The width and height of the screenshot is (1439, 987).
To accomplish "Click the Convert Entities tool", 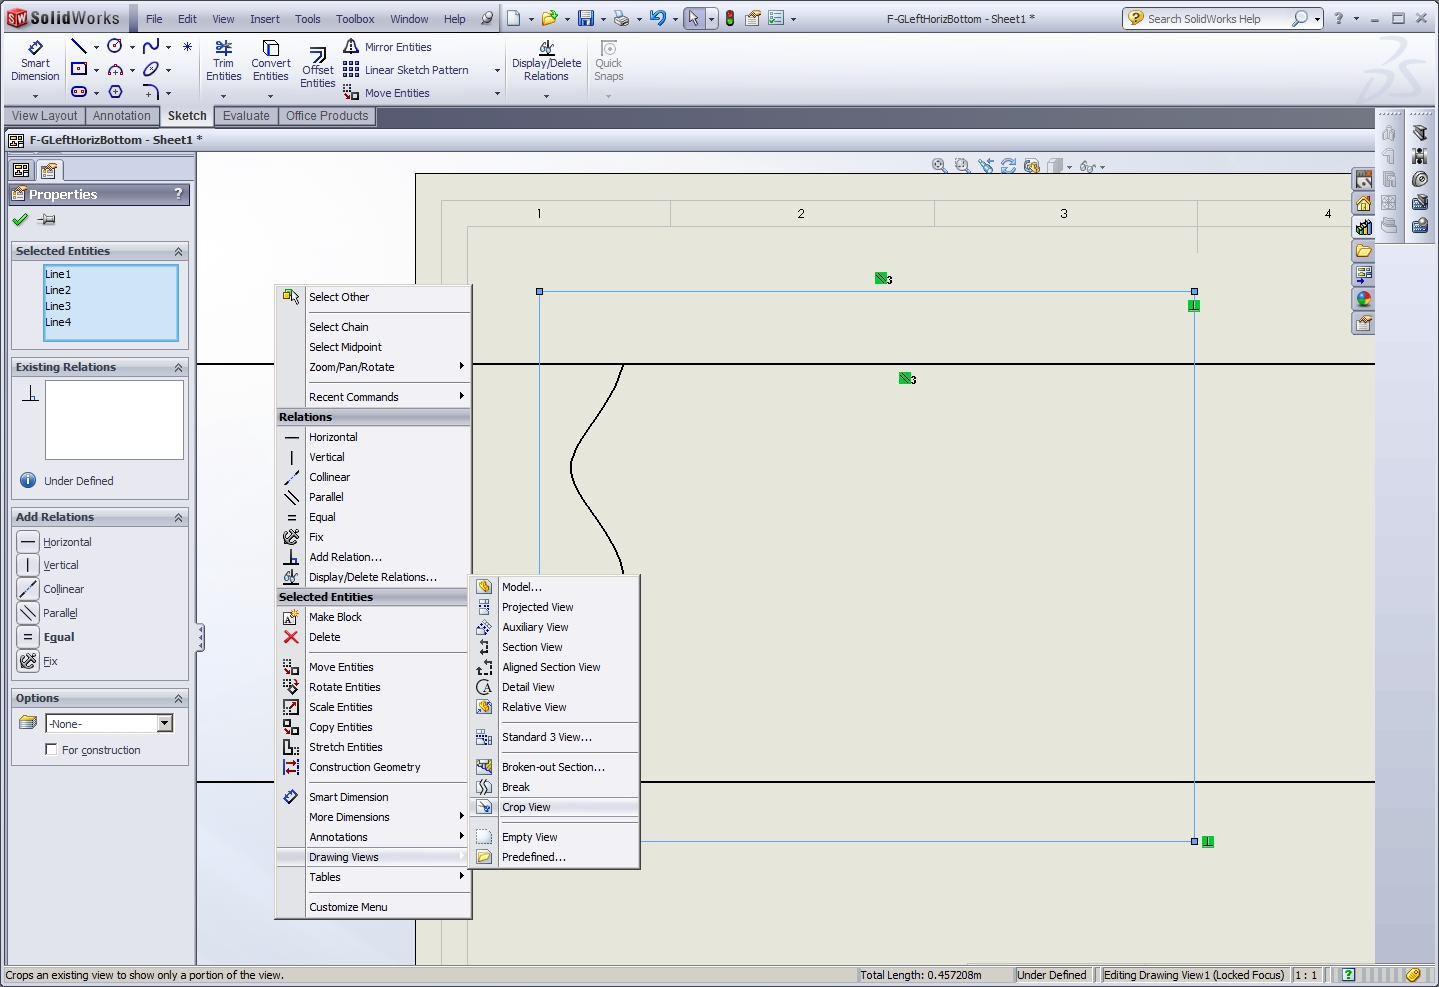I will tap(270, 61).
